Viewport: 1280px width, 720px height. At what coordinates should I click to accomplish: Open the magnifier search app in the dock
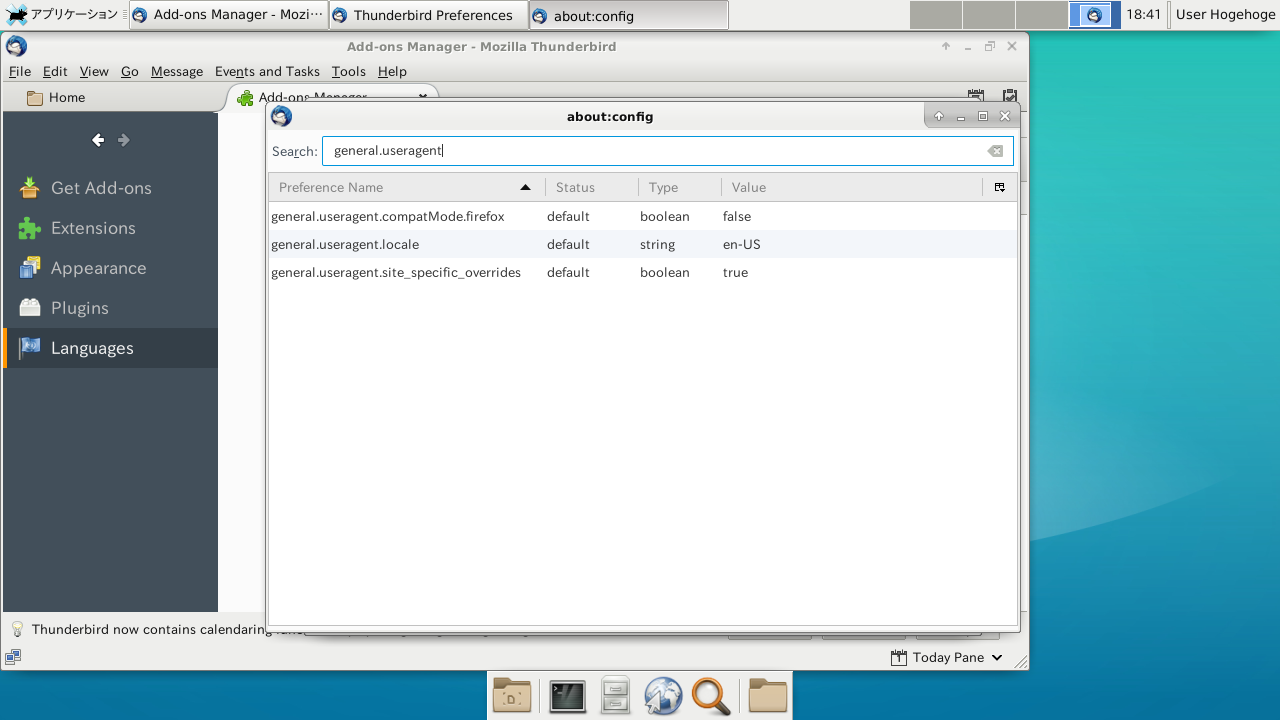pyautogui.click(x=711, y=696)
